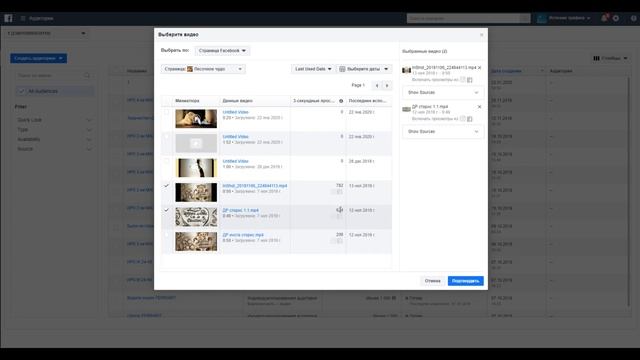Expand the Quick Look filter
Screen dimensions: 640x360
54,120
